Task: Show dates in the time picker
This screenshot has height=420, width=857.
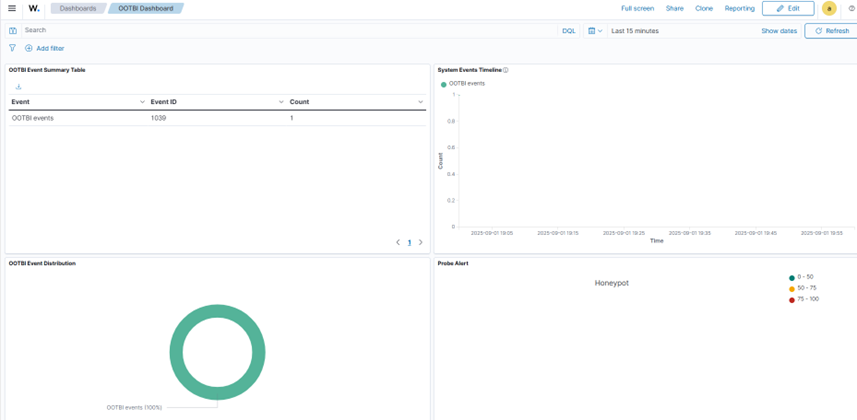Action: pos(779,31)
